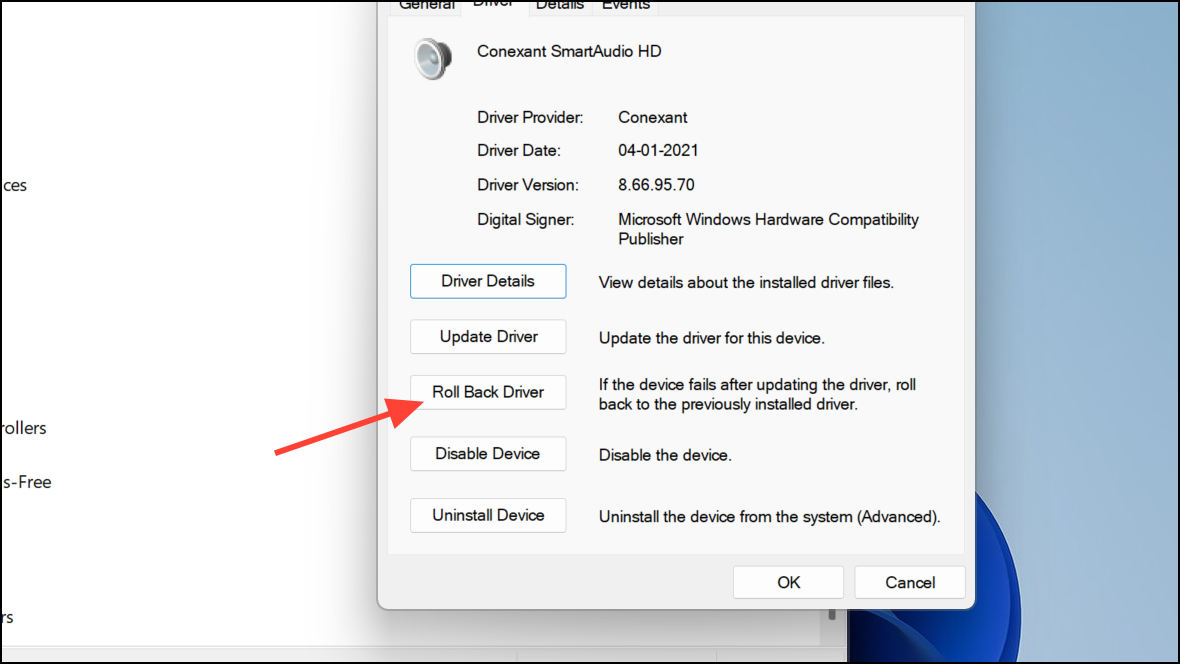Click Roll Back Driver
The image size is (1180, 664).
tap(488, 392)
